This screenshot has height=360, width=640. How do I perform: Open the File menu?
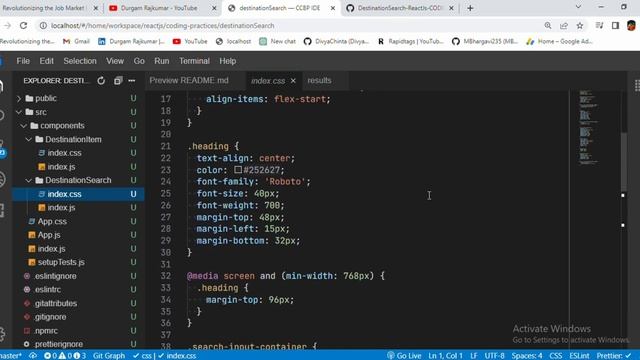pos(23,61)
